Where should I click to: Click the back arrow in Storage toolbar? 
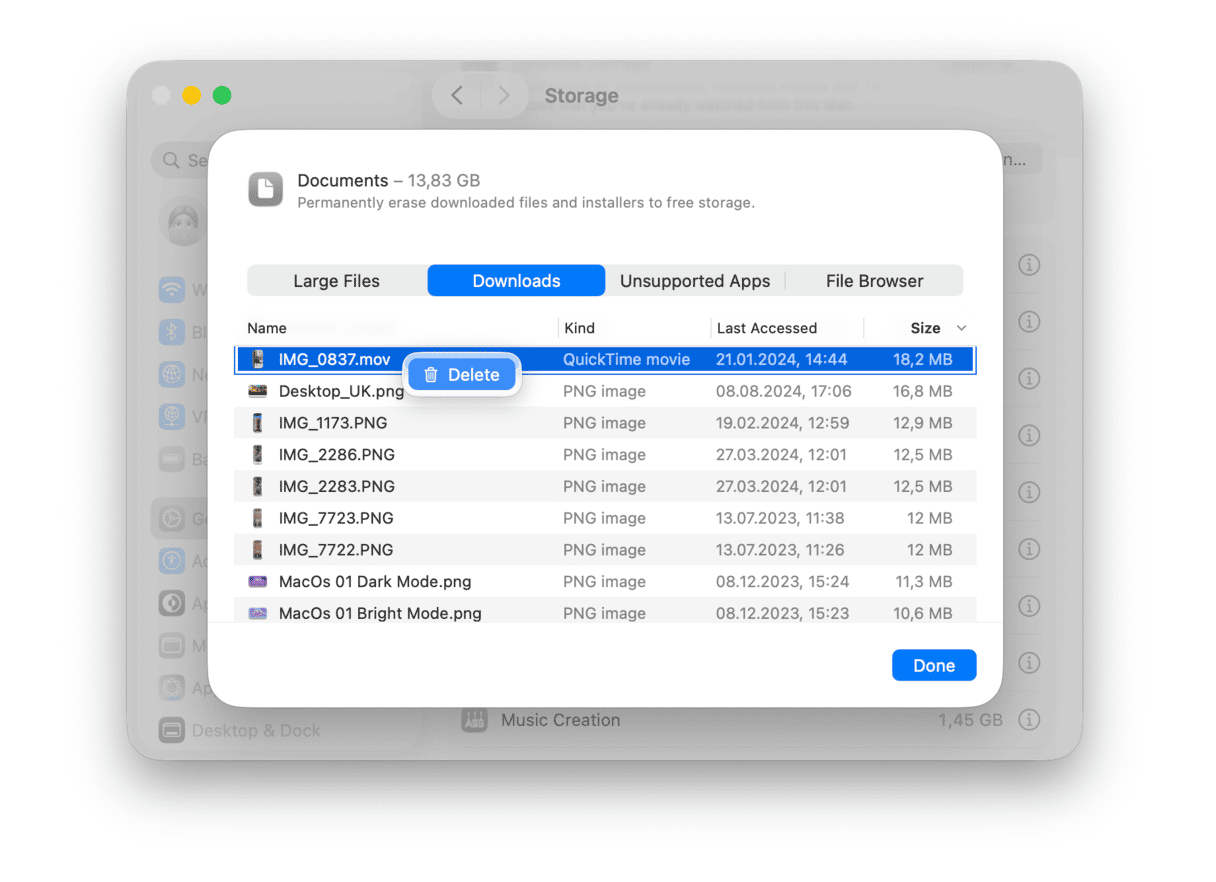[x=457, y=95]
